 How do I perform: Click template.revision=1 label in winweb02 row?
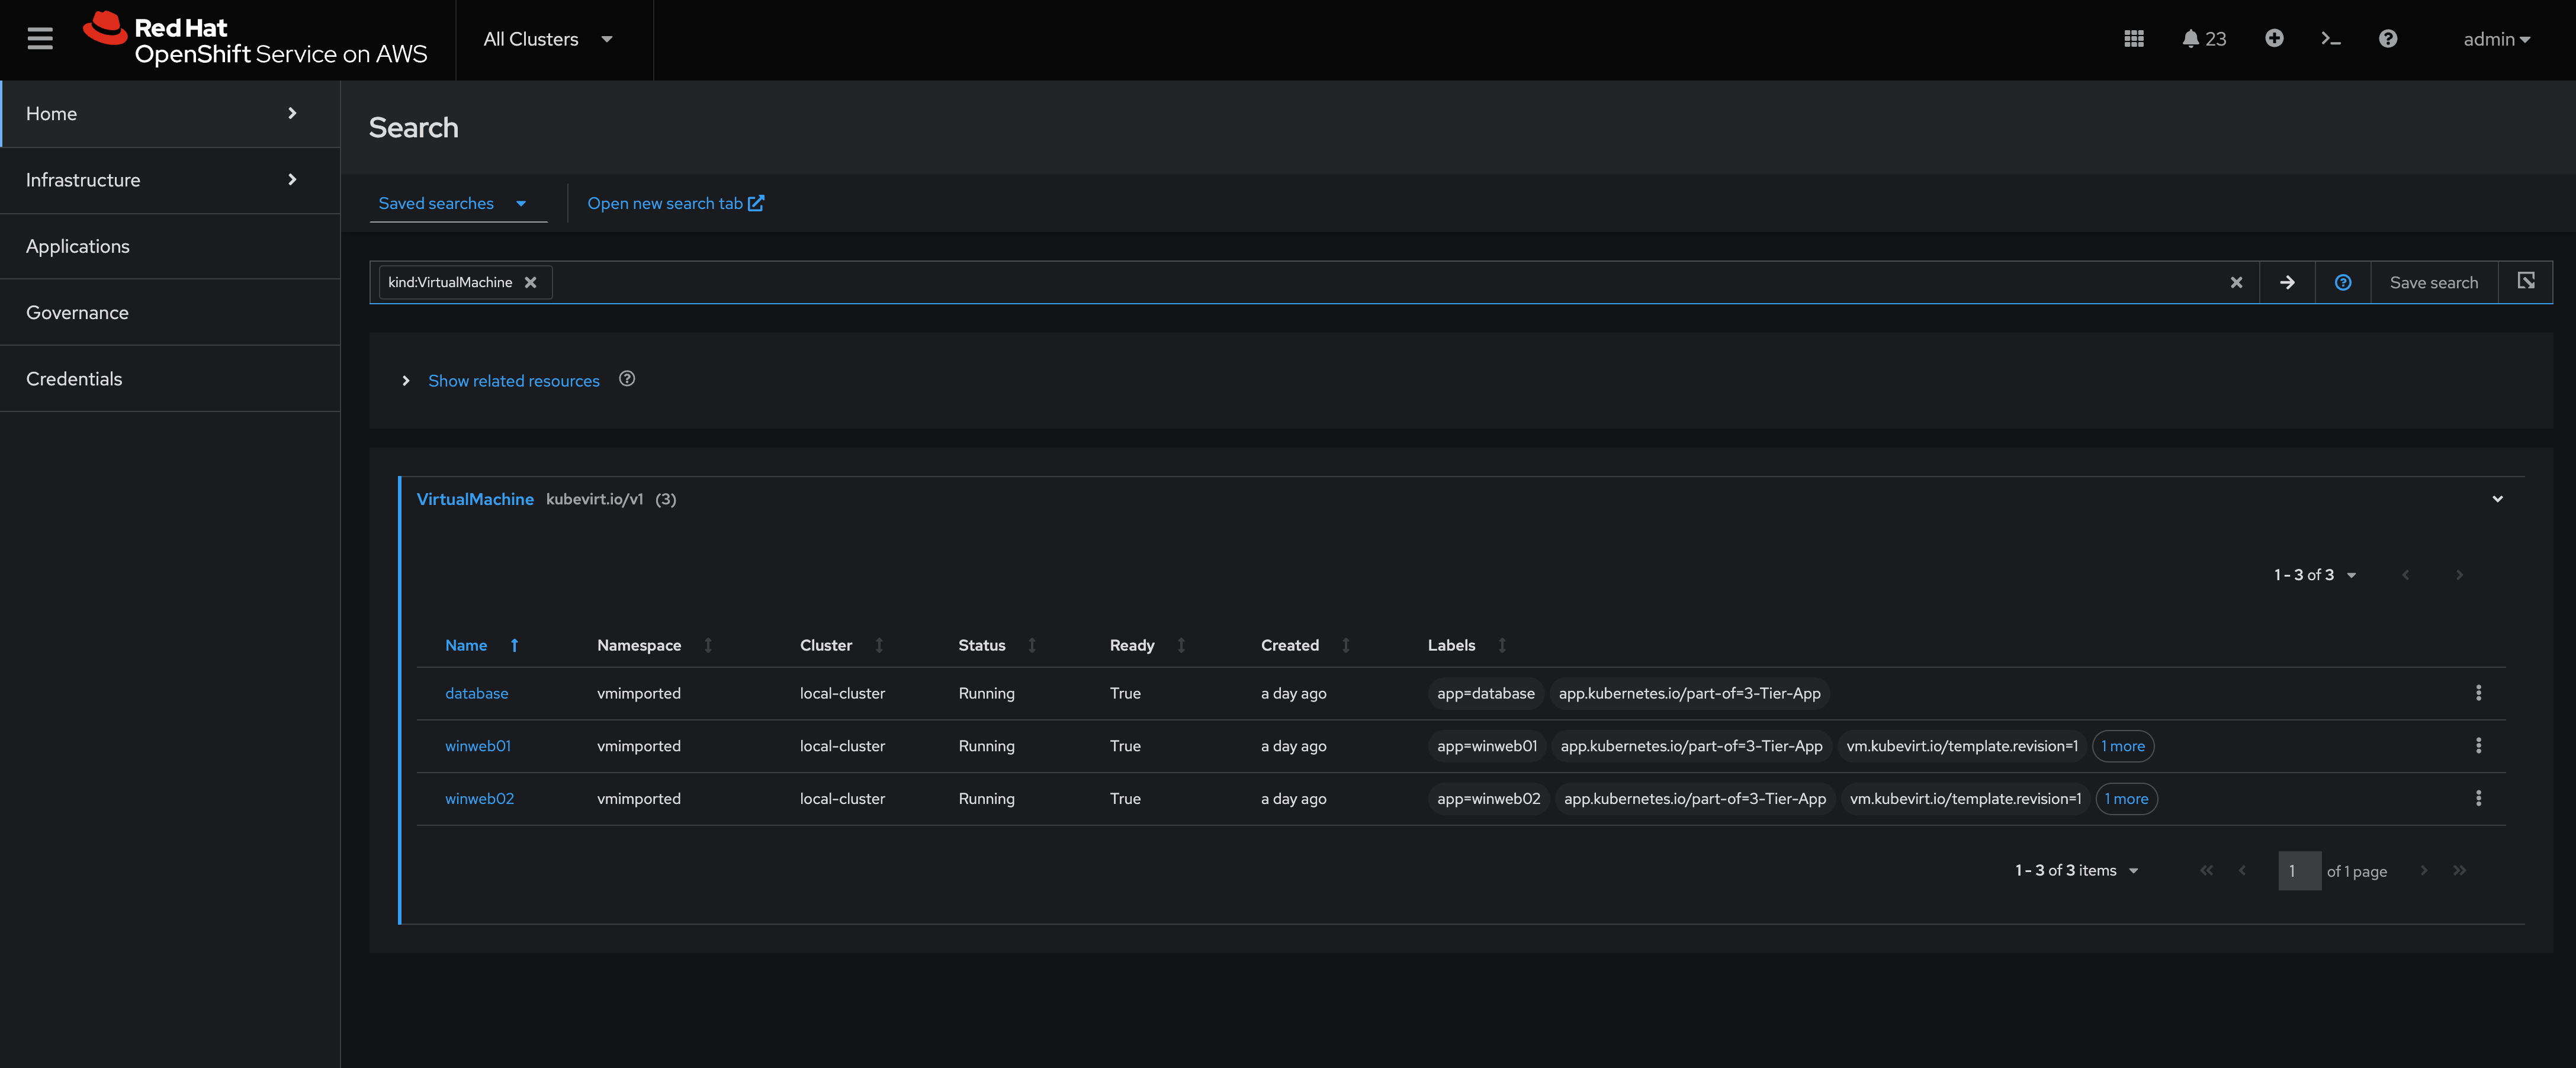(1965, 798)
